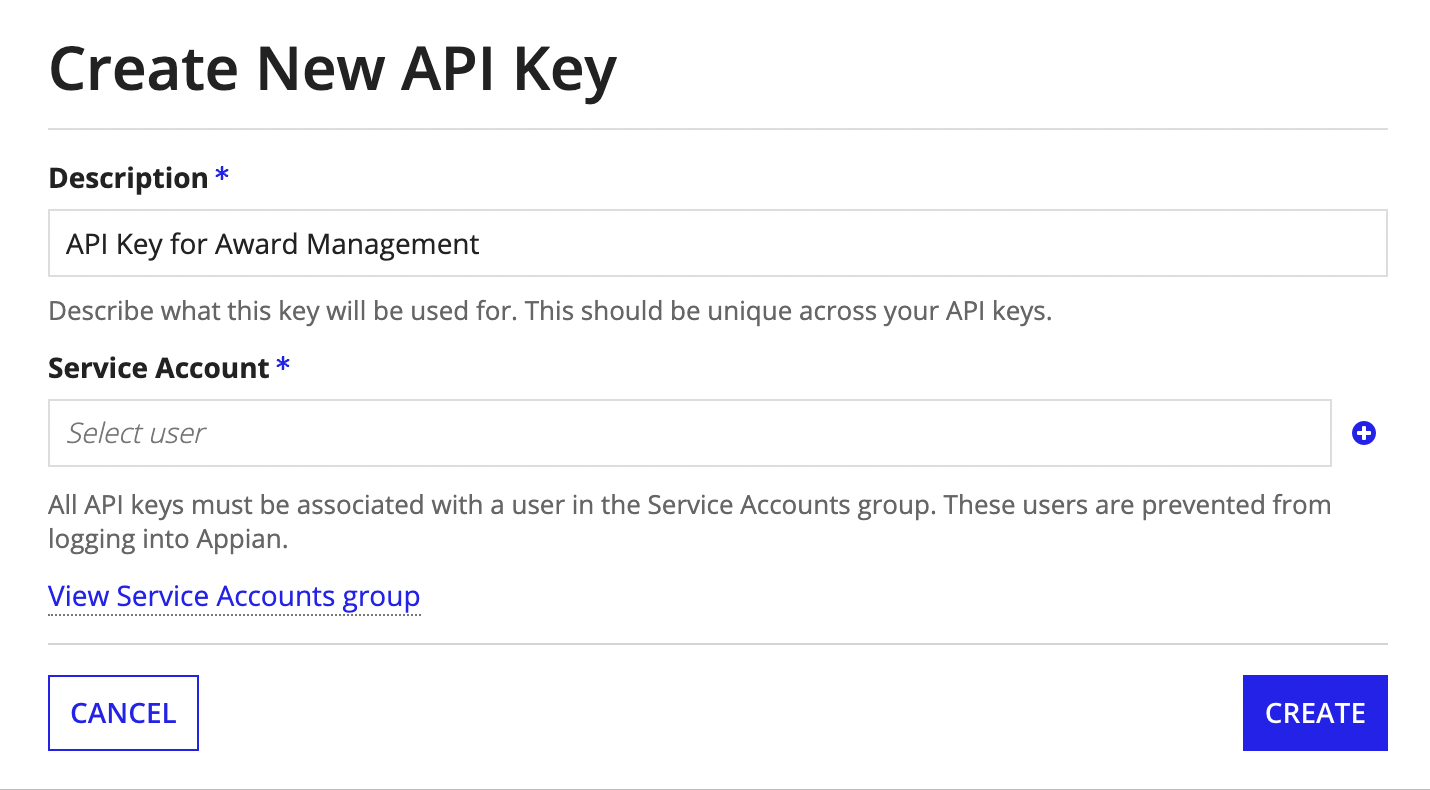Click the Create New API Key heading

pyautogui.click(x=333, y=70)
